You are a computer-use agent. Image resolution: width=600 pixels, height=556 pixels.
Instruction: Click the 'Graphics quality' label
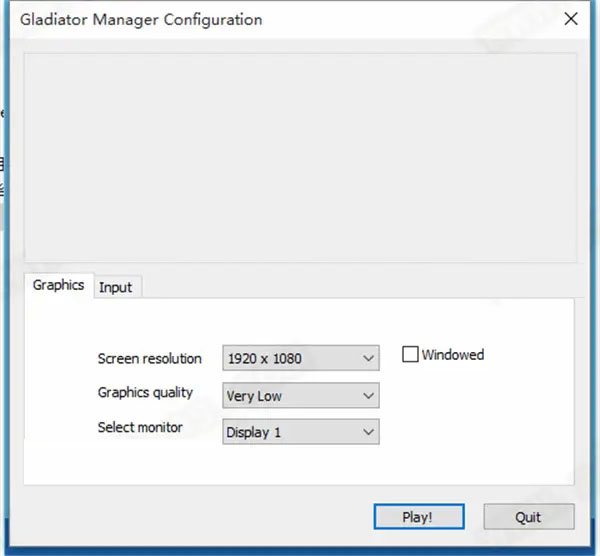point(145,393)
